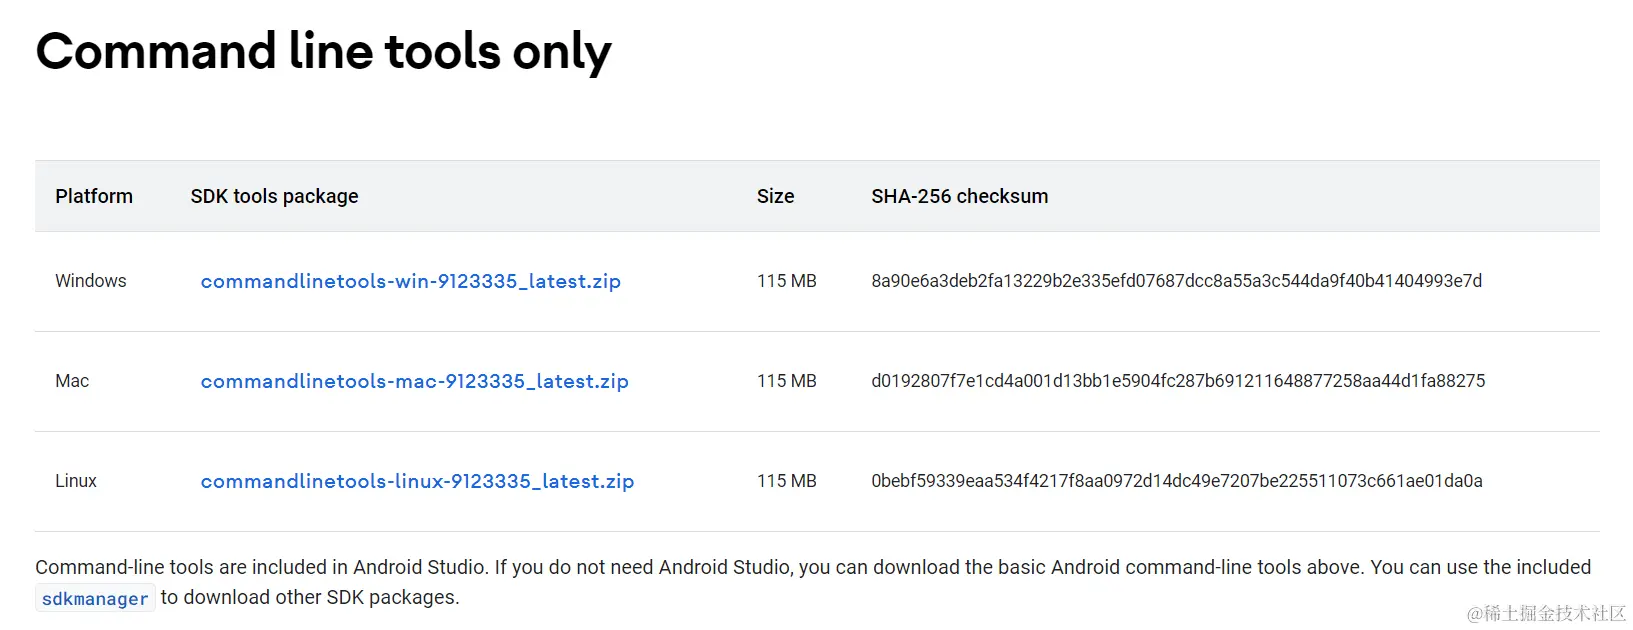Click the 115 MB size in Windows row
The height and width of the screenshot is (630, 1633).
[786, 281]
